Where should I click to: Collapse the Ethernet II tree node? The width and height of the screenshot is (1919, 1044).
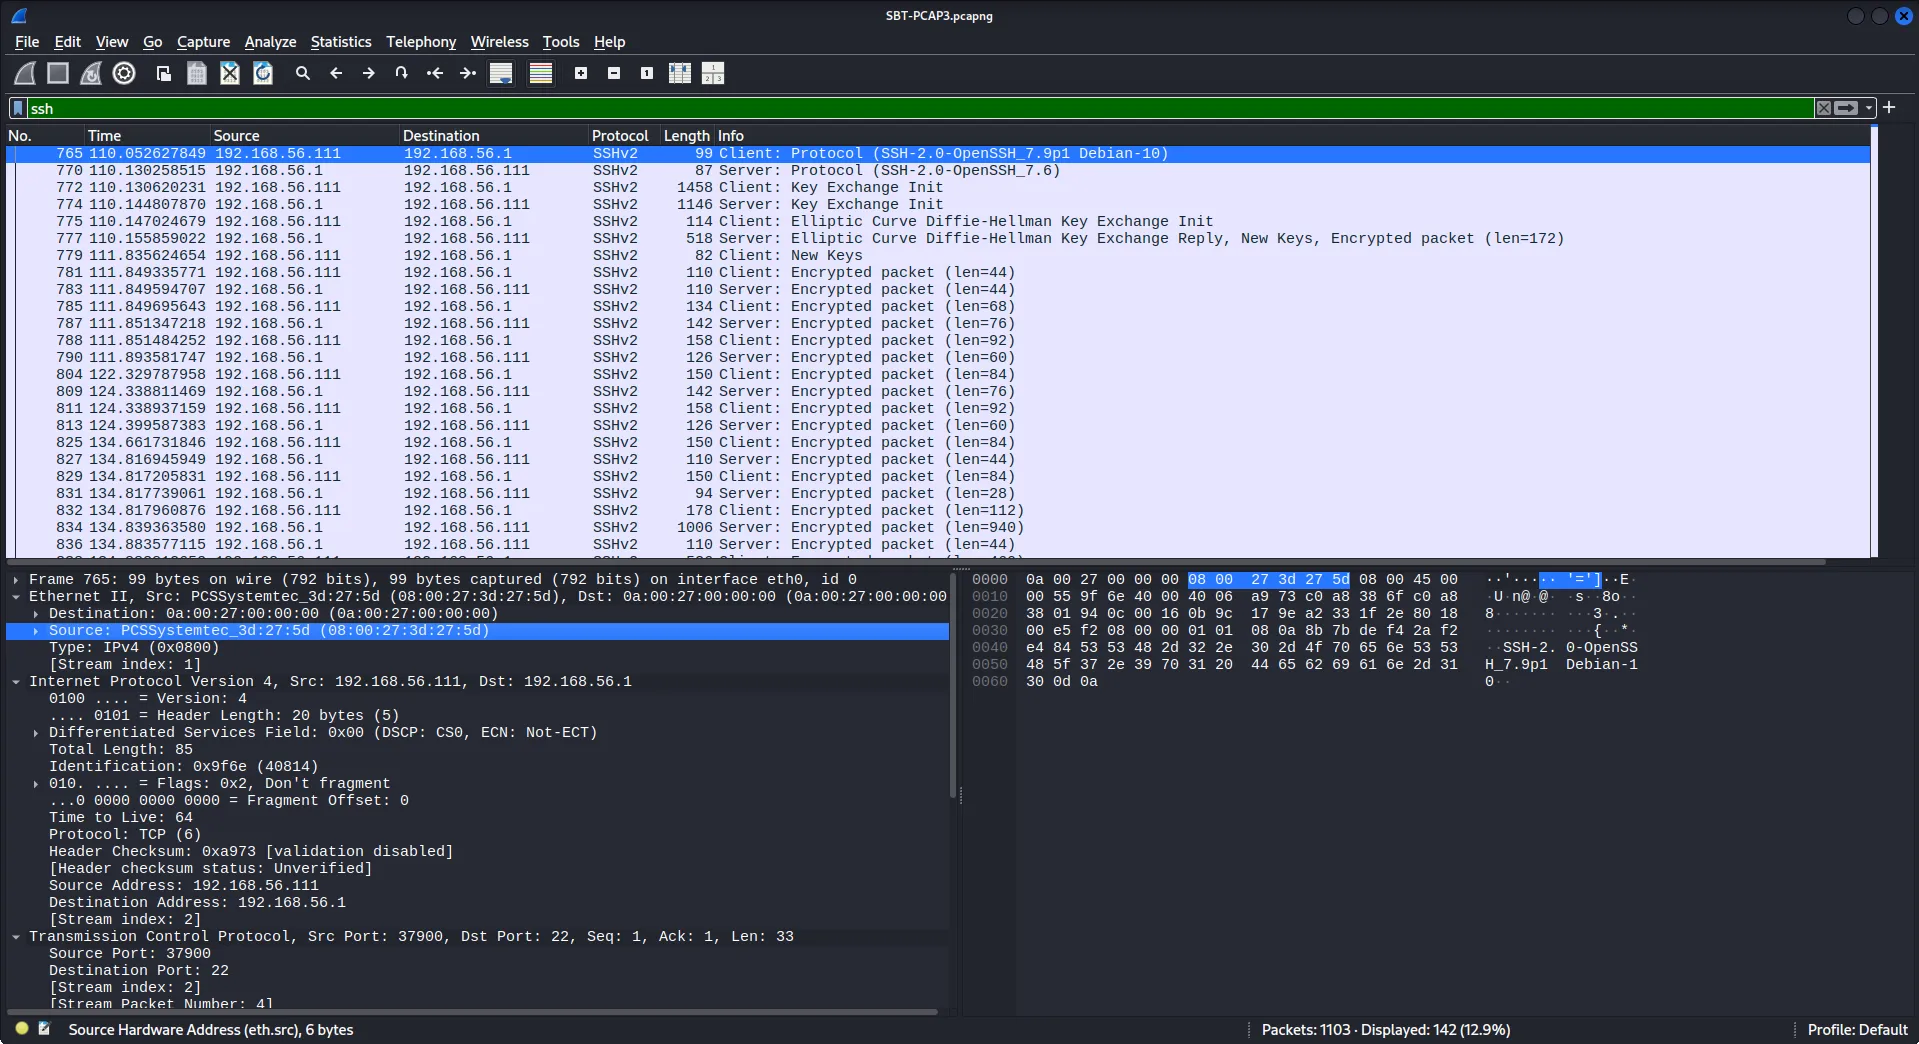16,597
